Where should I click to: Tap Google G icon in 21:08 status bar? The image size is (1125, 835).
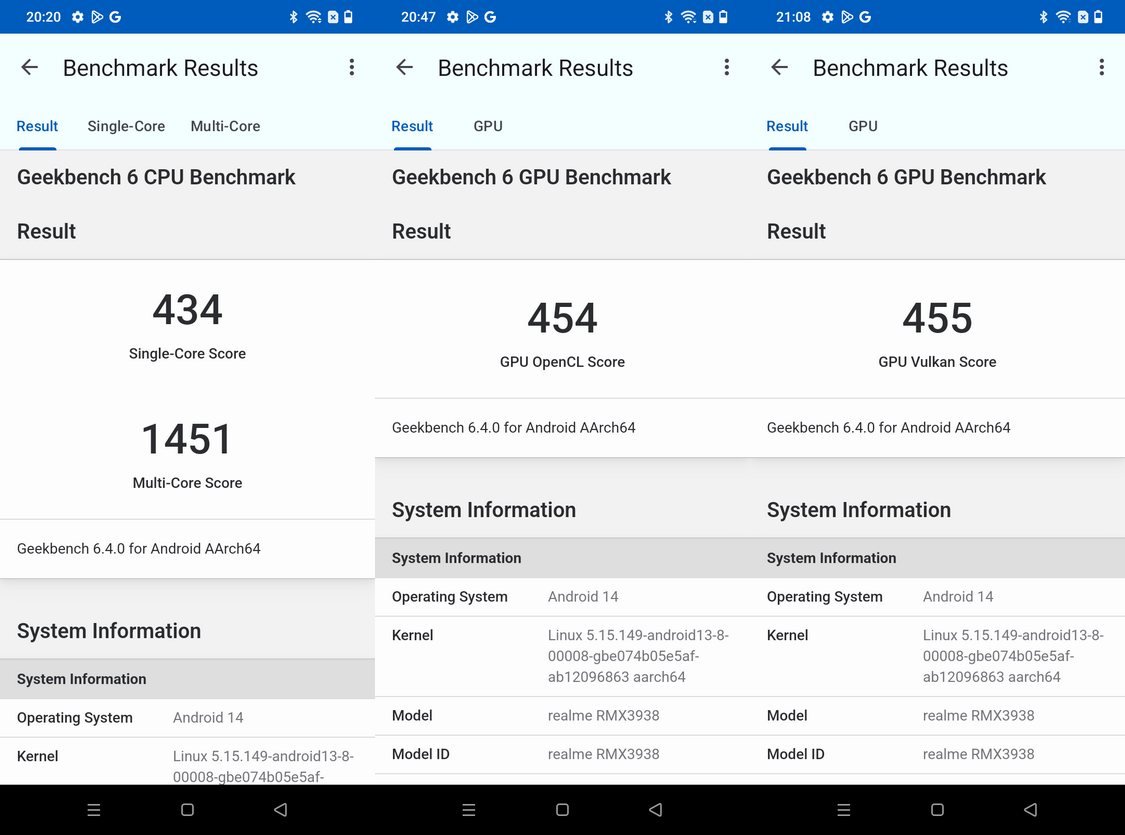tap(865, 16)
